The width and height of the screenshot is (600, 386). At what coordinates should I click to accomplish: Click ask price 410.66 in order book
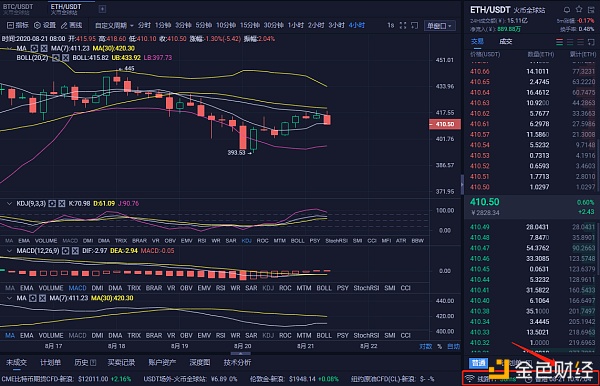[x=479, y=72]
